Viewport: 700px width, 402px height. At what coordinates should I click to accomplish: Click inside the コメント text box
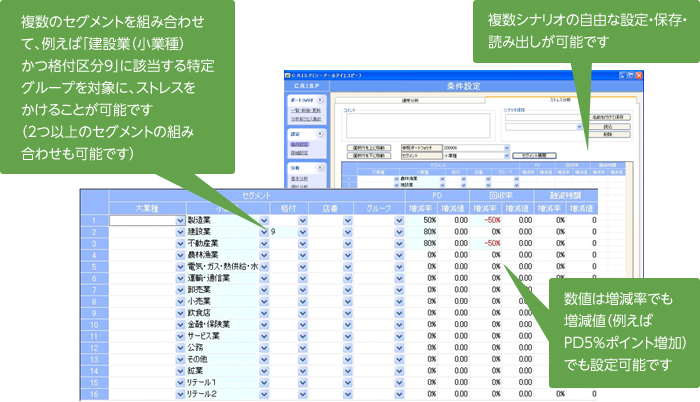click(420, 125)
